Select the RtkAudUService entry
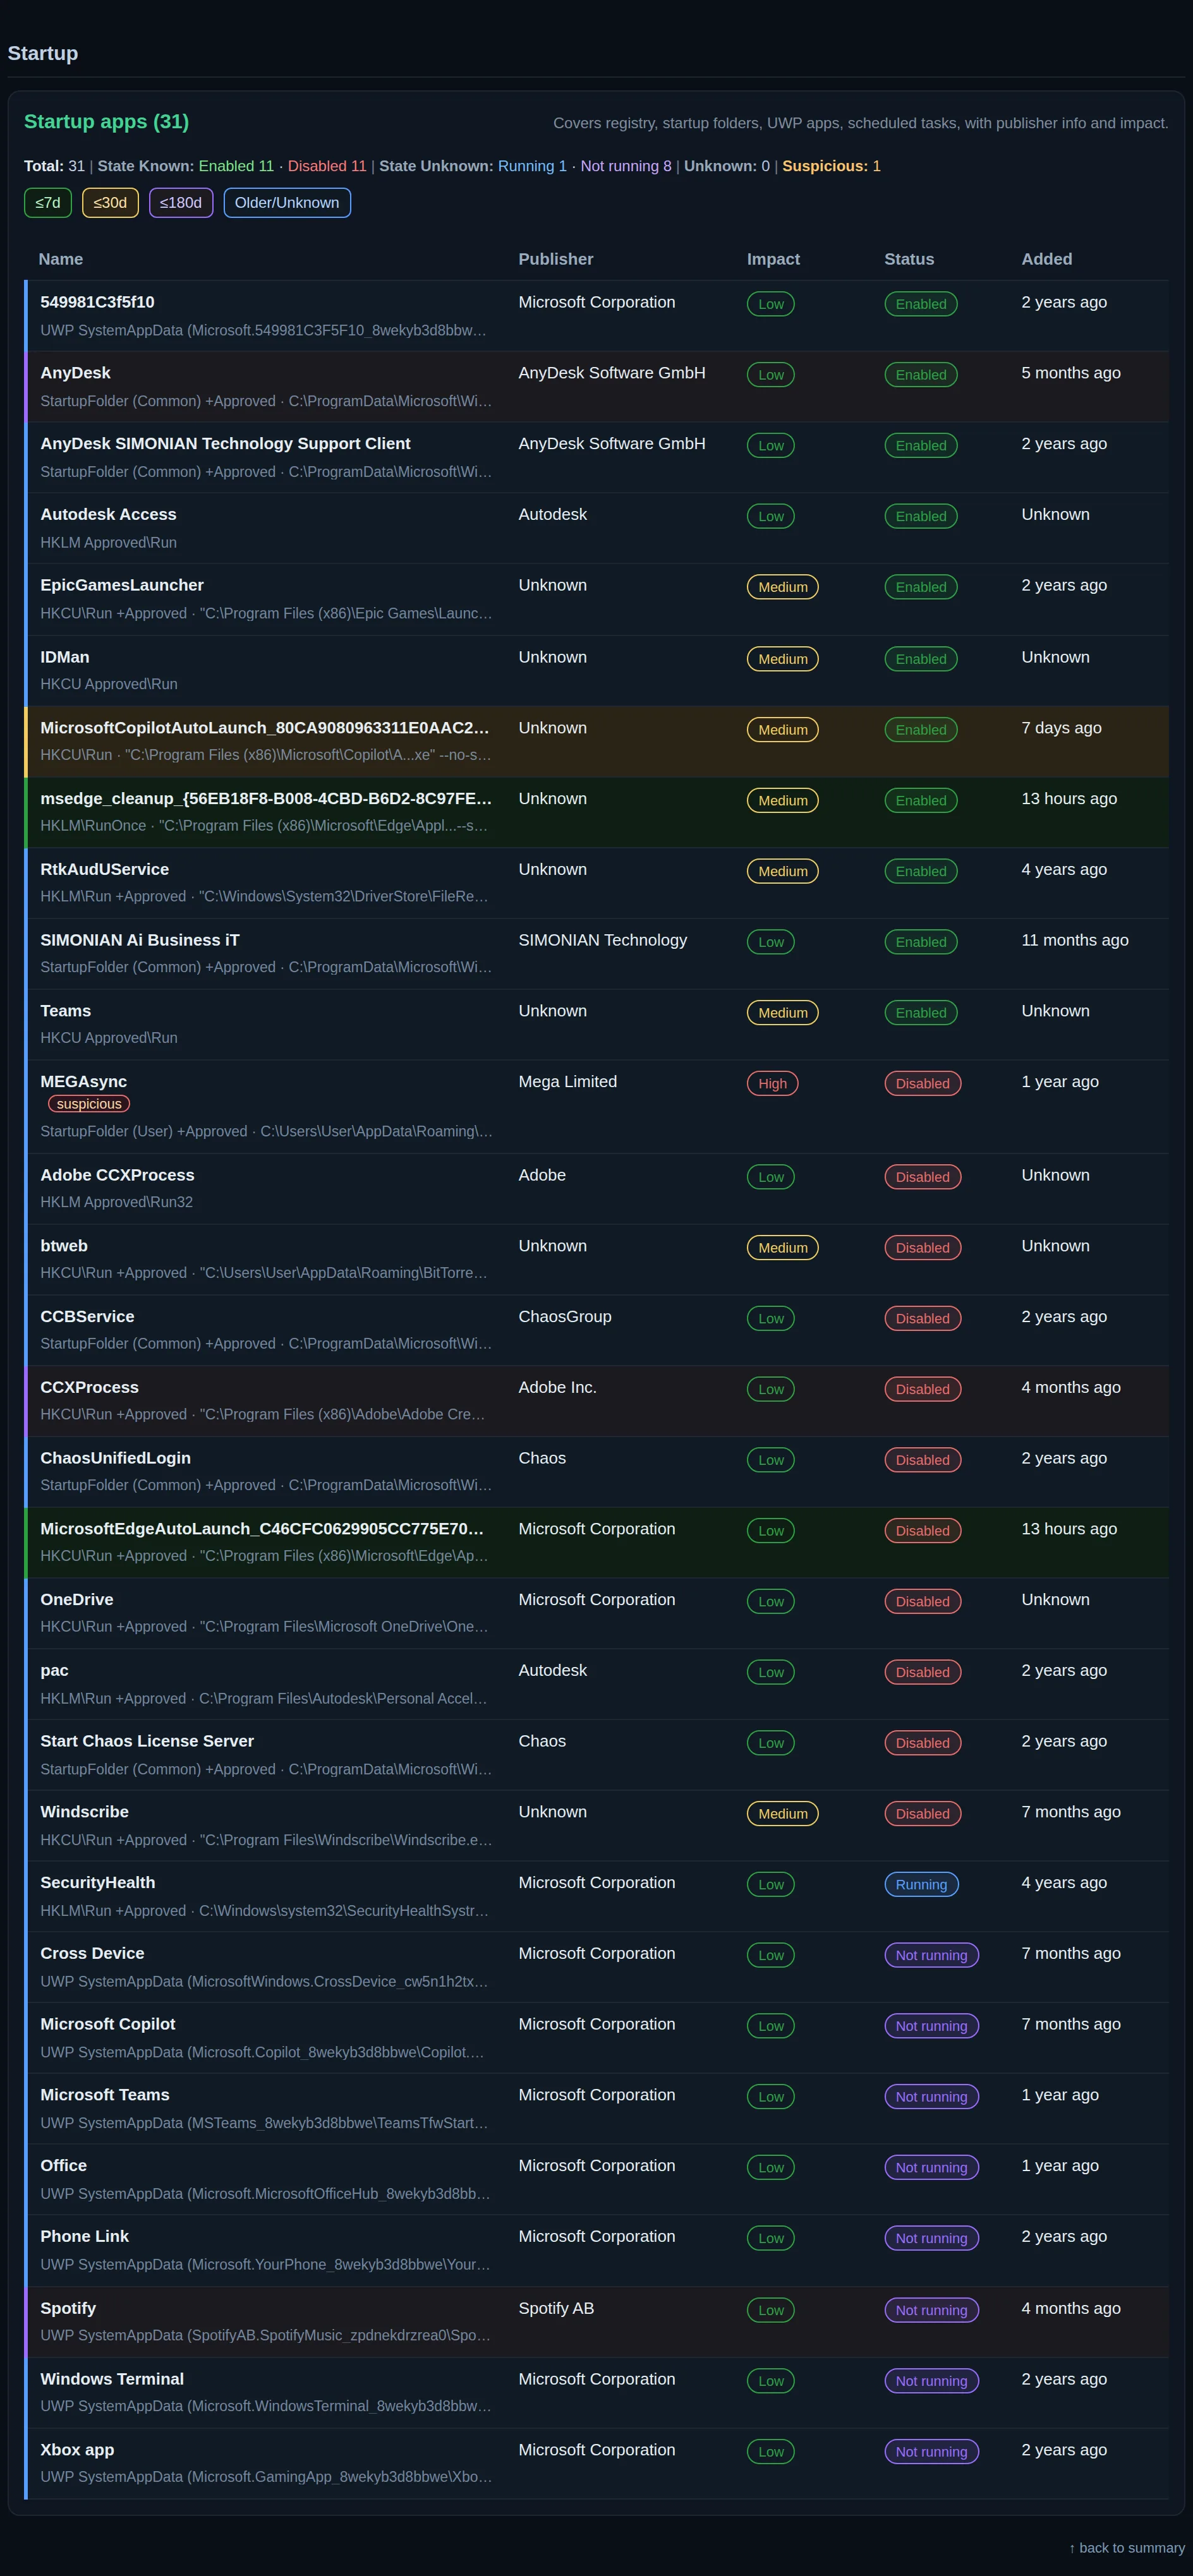This screenshot has height=2576, width=1193. pyautogui.click(x=104, y=870)
